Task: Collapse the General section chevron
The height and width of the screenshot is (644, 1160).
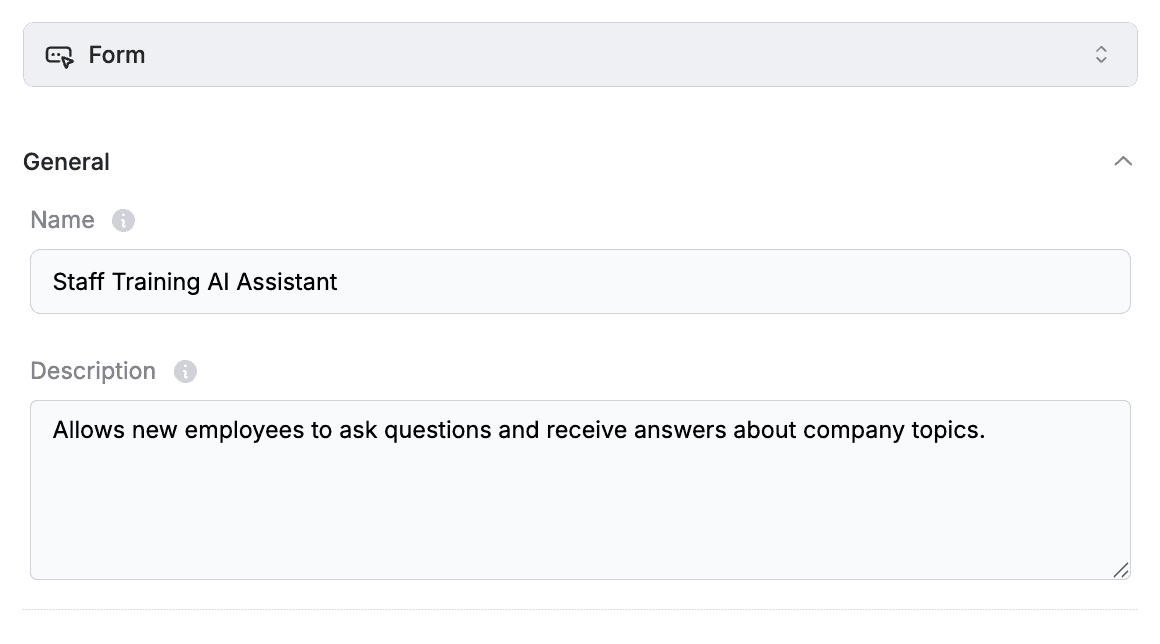Action: (x=1123, y=161)
